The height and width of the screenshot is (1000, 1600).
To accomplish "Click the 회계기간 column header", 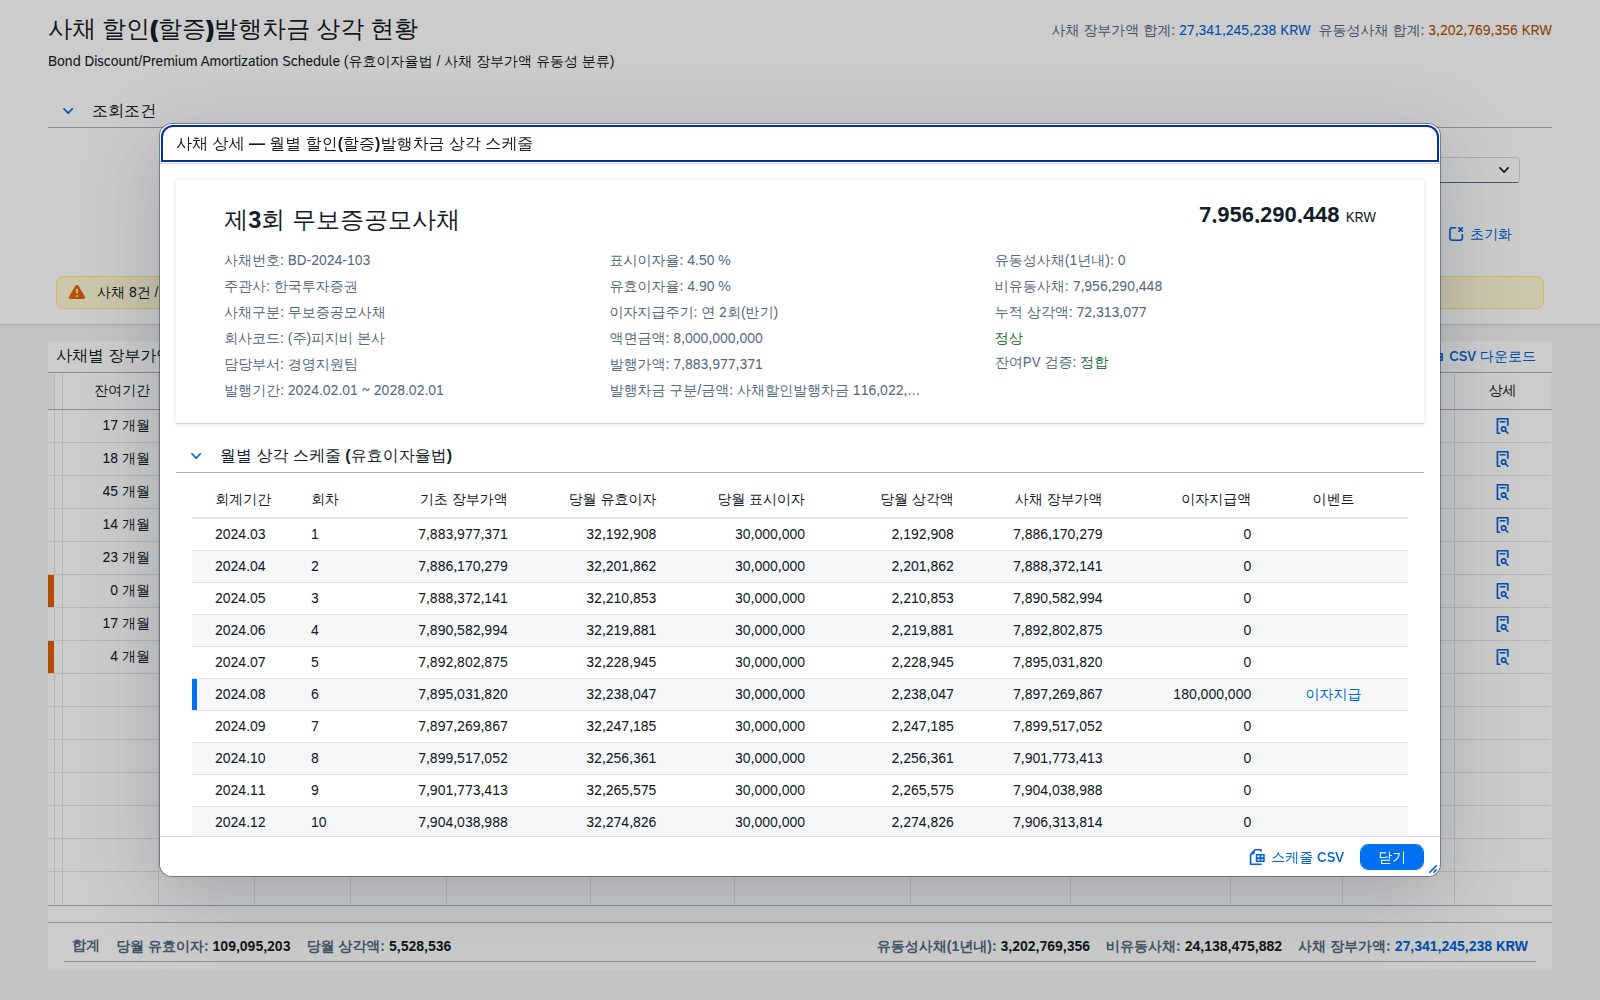I will coord(243,499).
